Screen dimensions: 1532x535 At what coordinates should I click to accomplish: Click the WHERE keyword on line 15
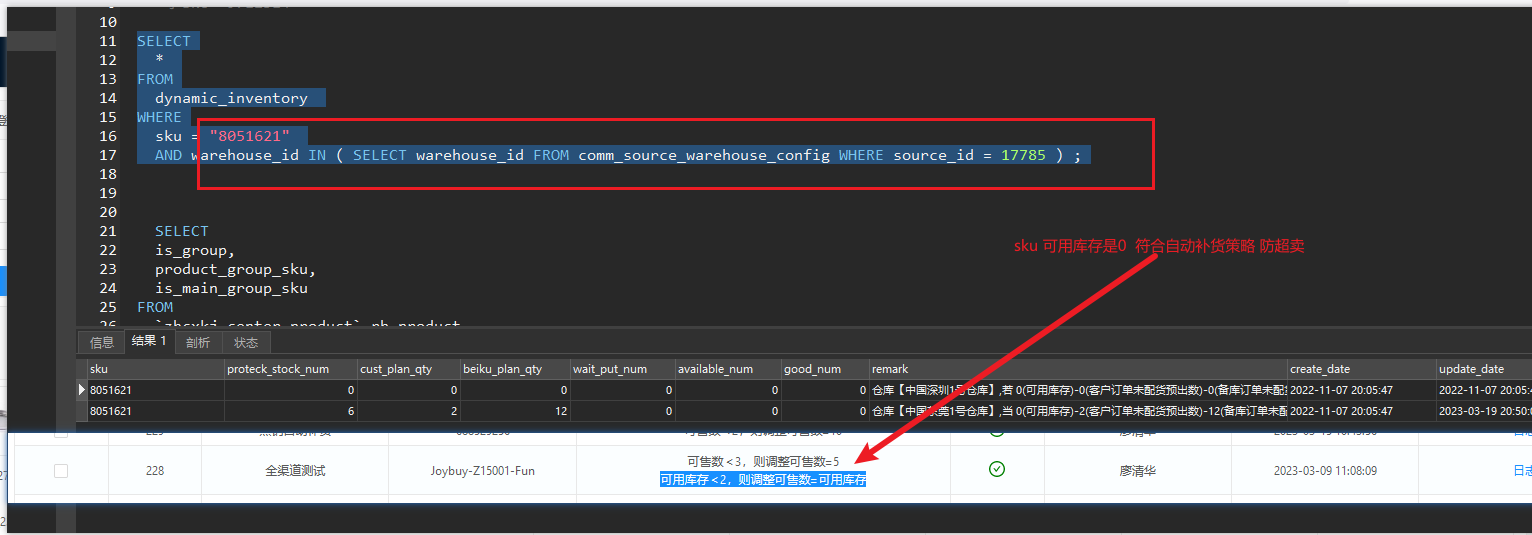pyautogui.click(x=159, y=117)
